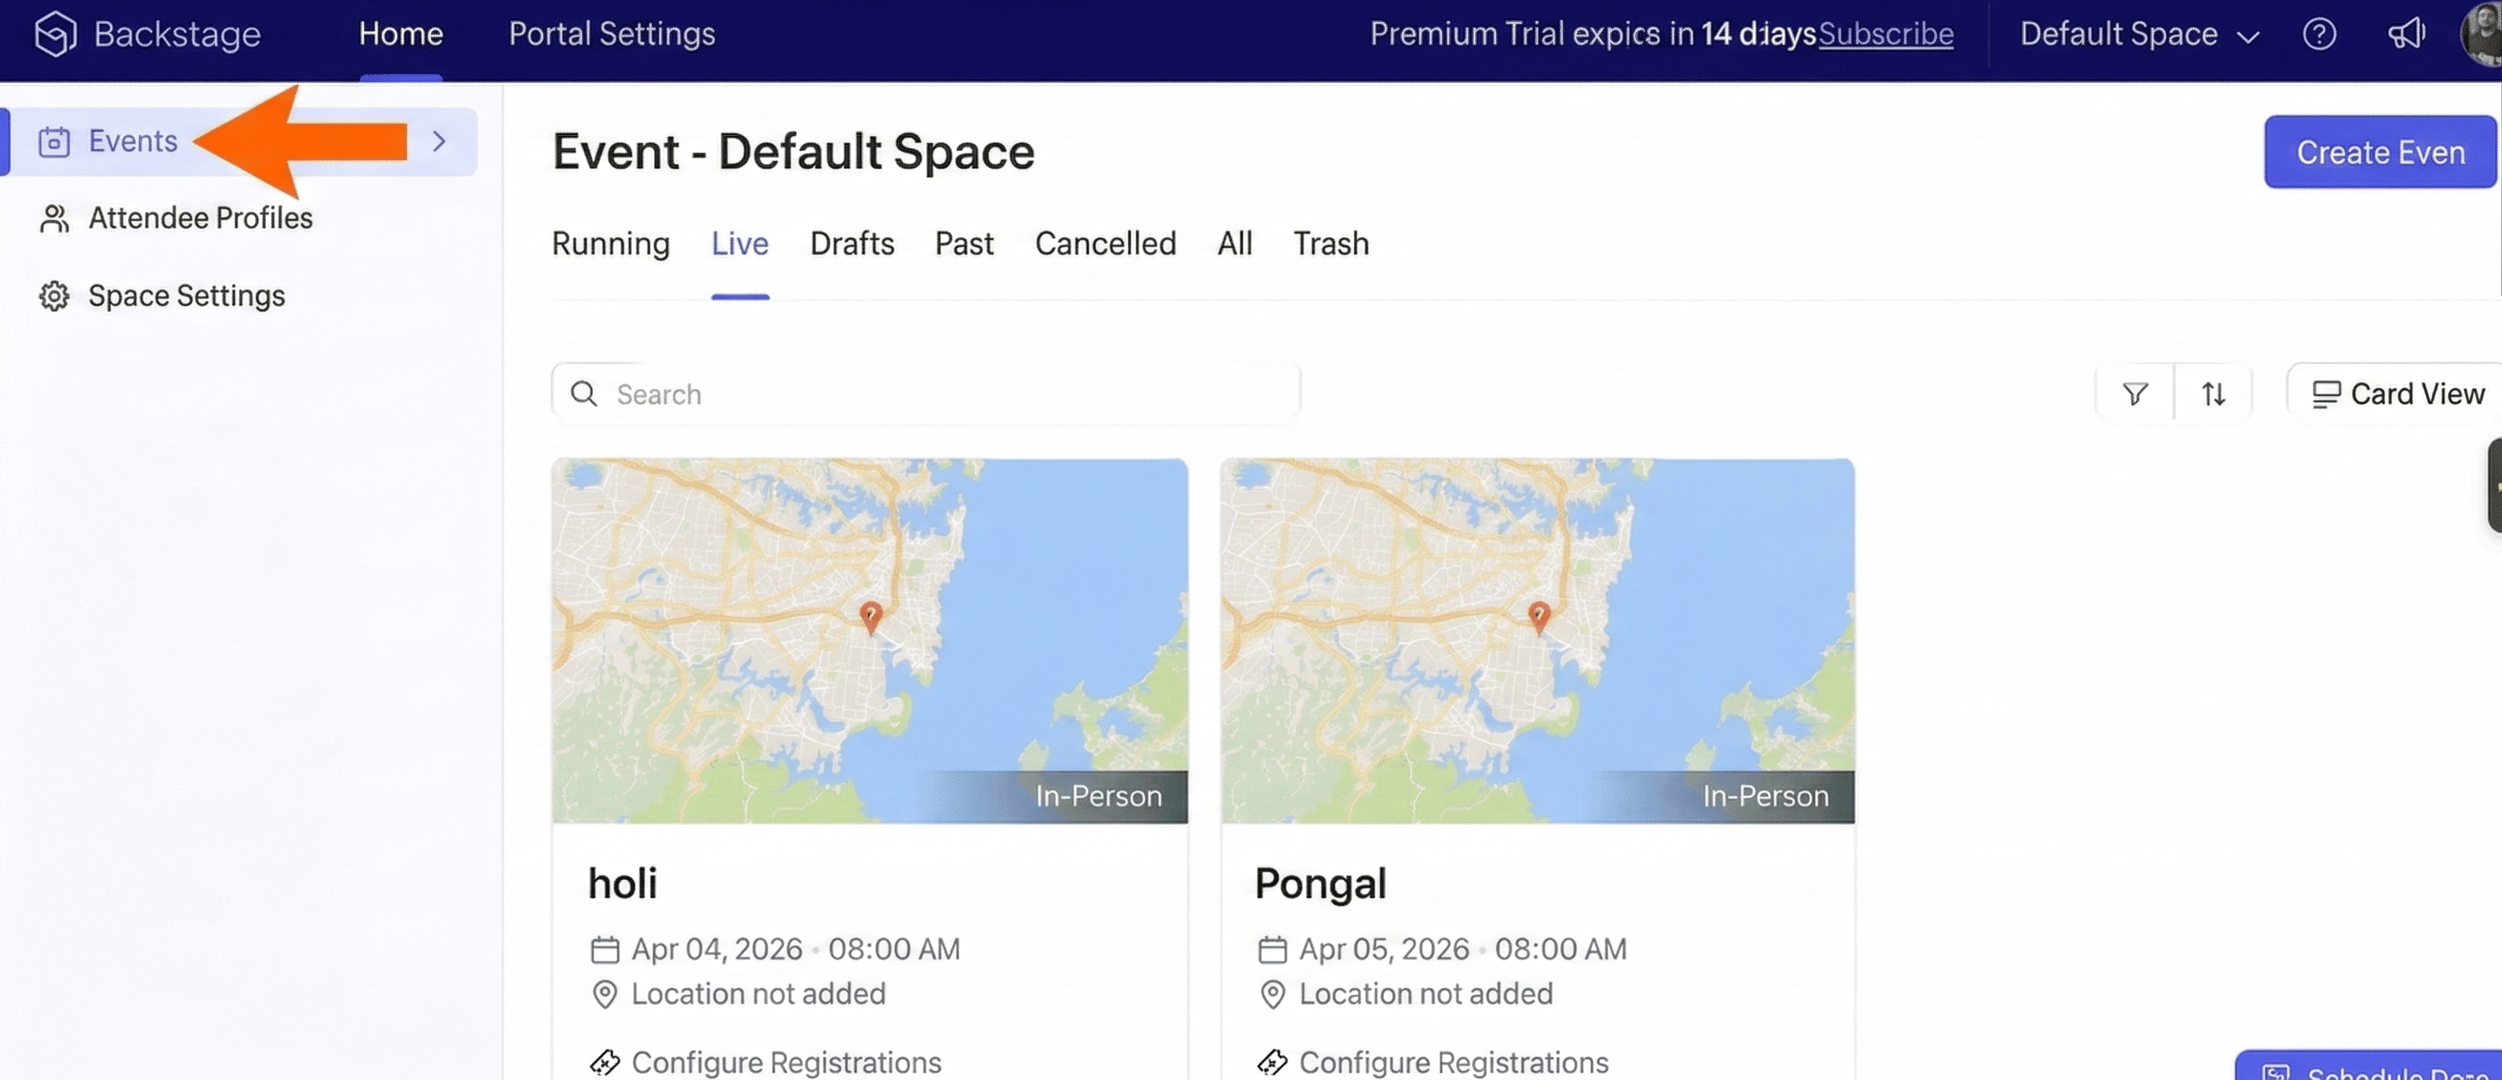Click the user avatar in header
Screen dimensions: 2502x1080
coord(2482,34)
